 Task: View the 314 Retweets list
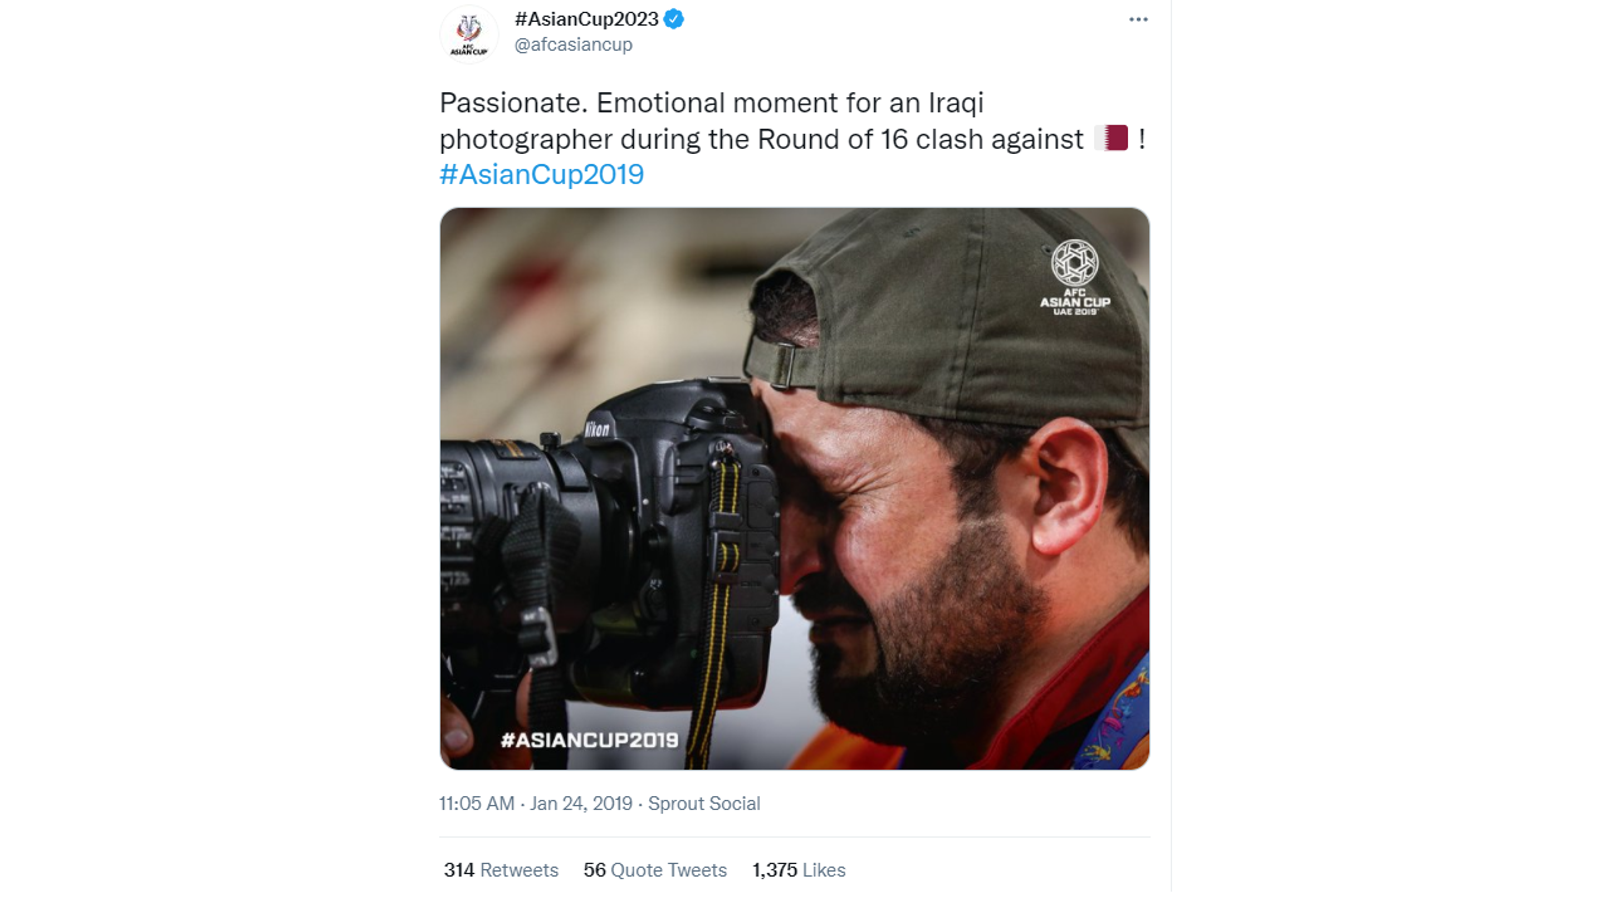tap(501, 870)
